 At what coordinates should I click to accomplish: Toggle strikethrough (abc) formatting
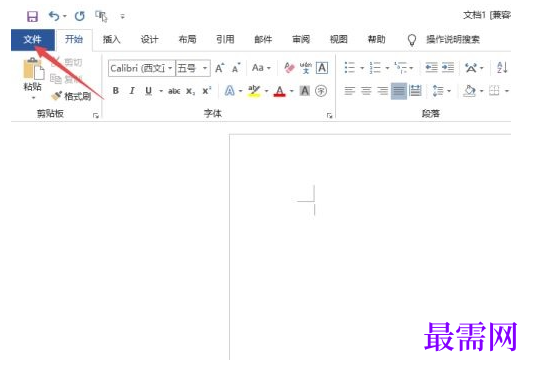(x=174, y=91)
